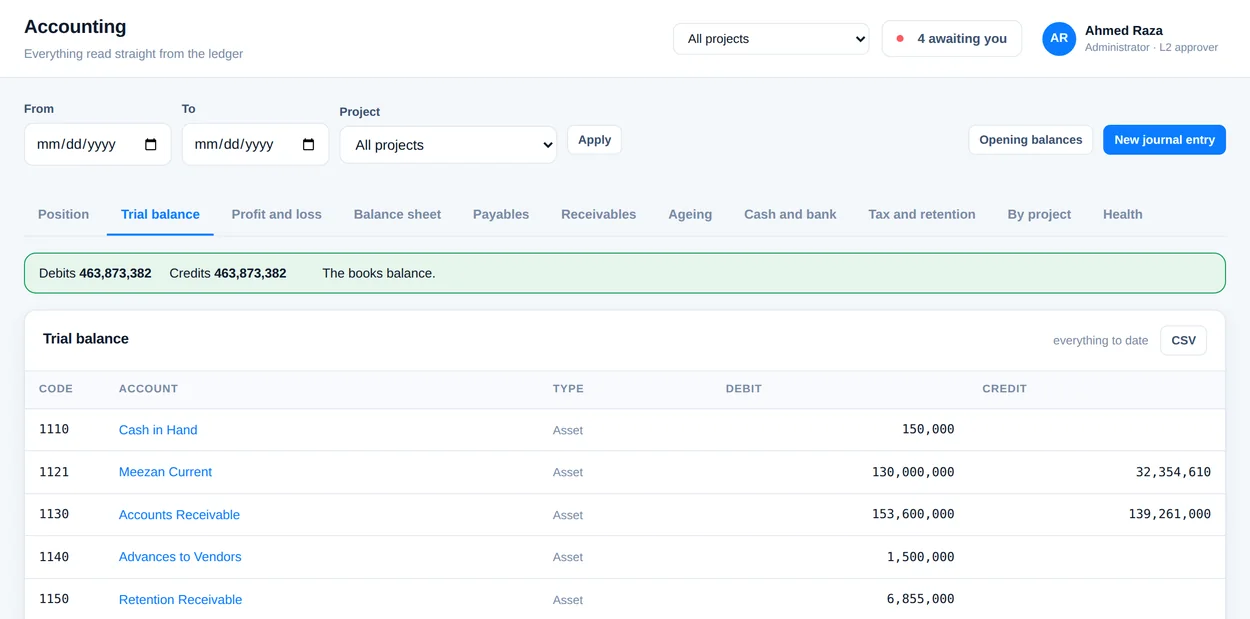Open the Advances to Vendors link

(180, 557)
